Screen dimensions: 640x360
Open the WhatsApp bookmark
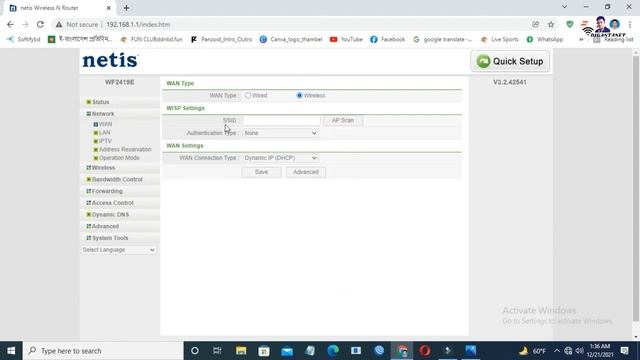(x=545, y=39)
